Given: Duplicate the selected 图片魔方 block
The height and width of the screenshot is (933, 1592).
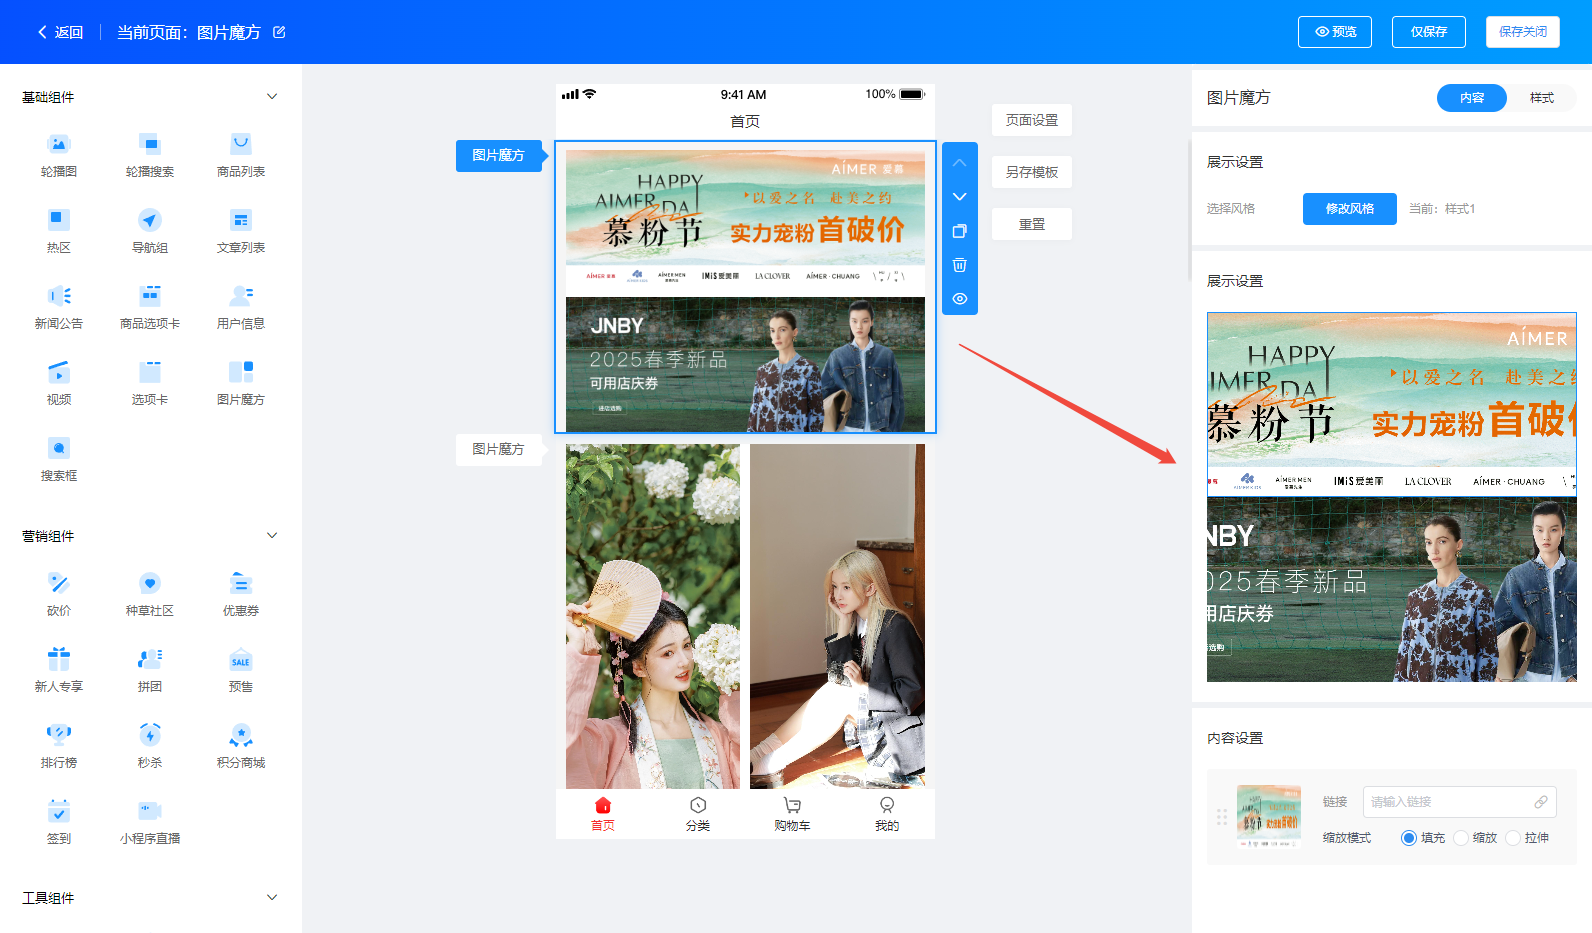Looking at the screenshot, I should 959,231.
